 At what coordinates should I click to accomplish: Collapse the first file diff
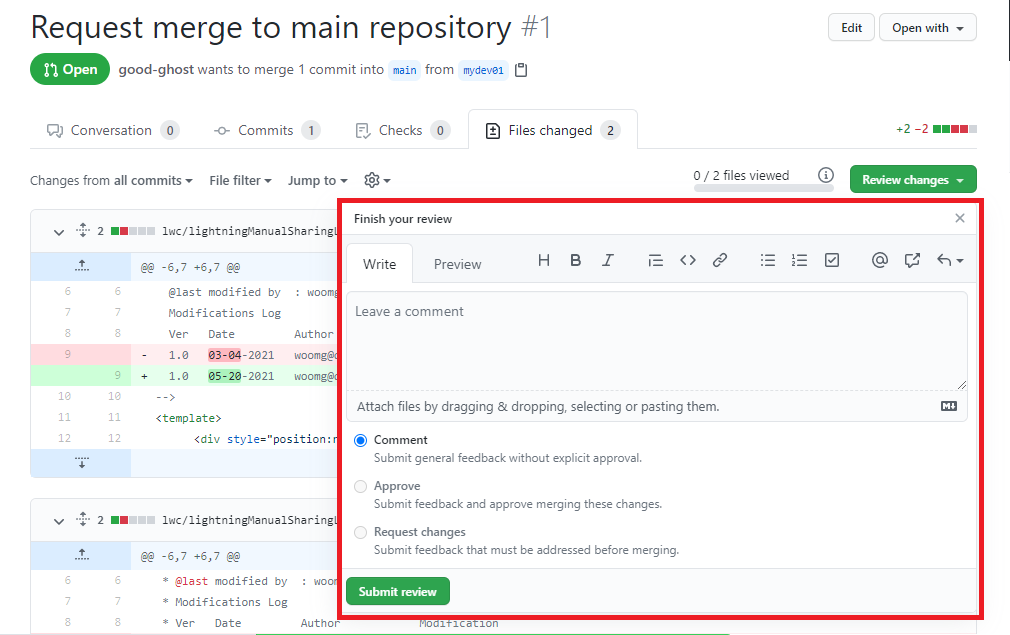click(x=58, y=230)
